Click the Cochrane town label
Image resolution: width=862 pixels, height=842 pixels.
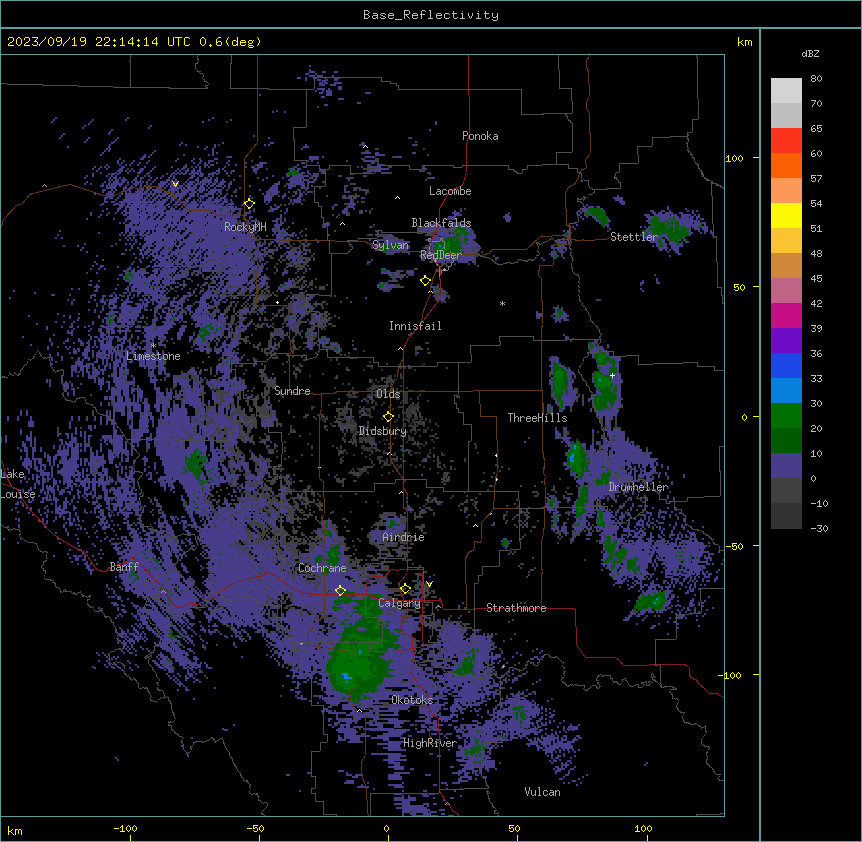coord(322,568)
